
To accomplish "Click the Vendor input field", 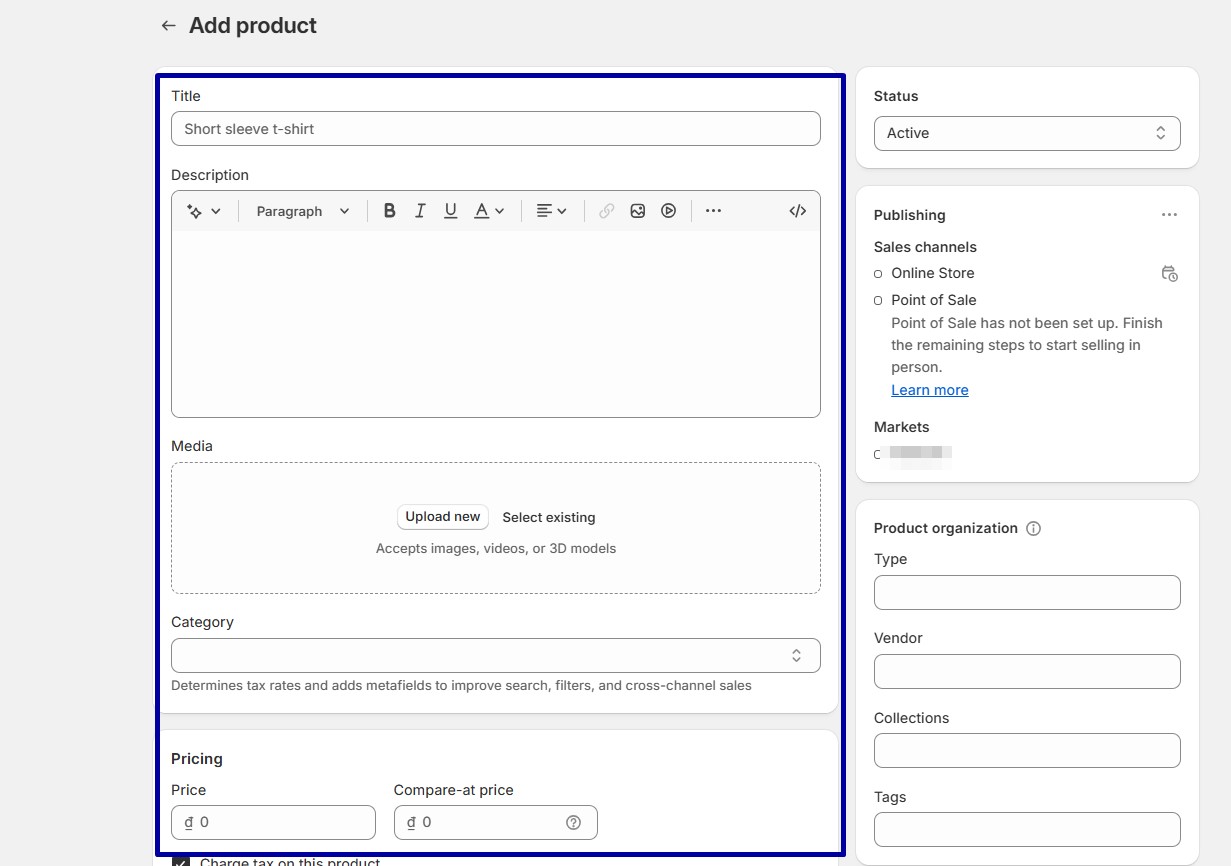I will coord(1027,671).
